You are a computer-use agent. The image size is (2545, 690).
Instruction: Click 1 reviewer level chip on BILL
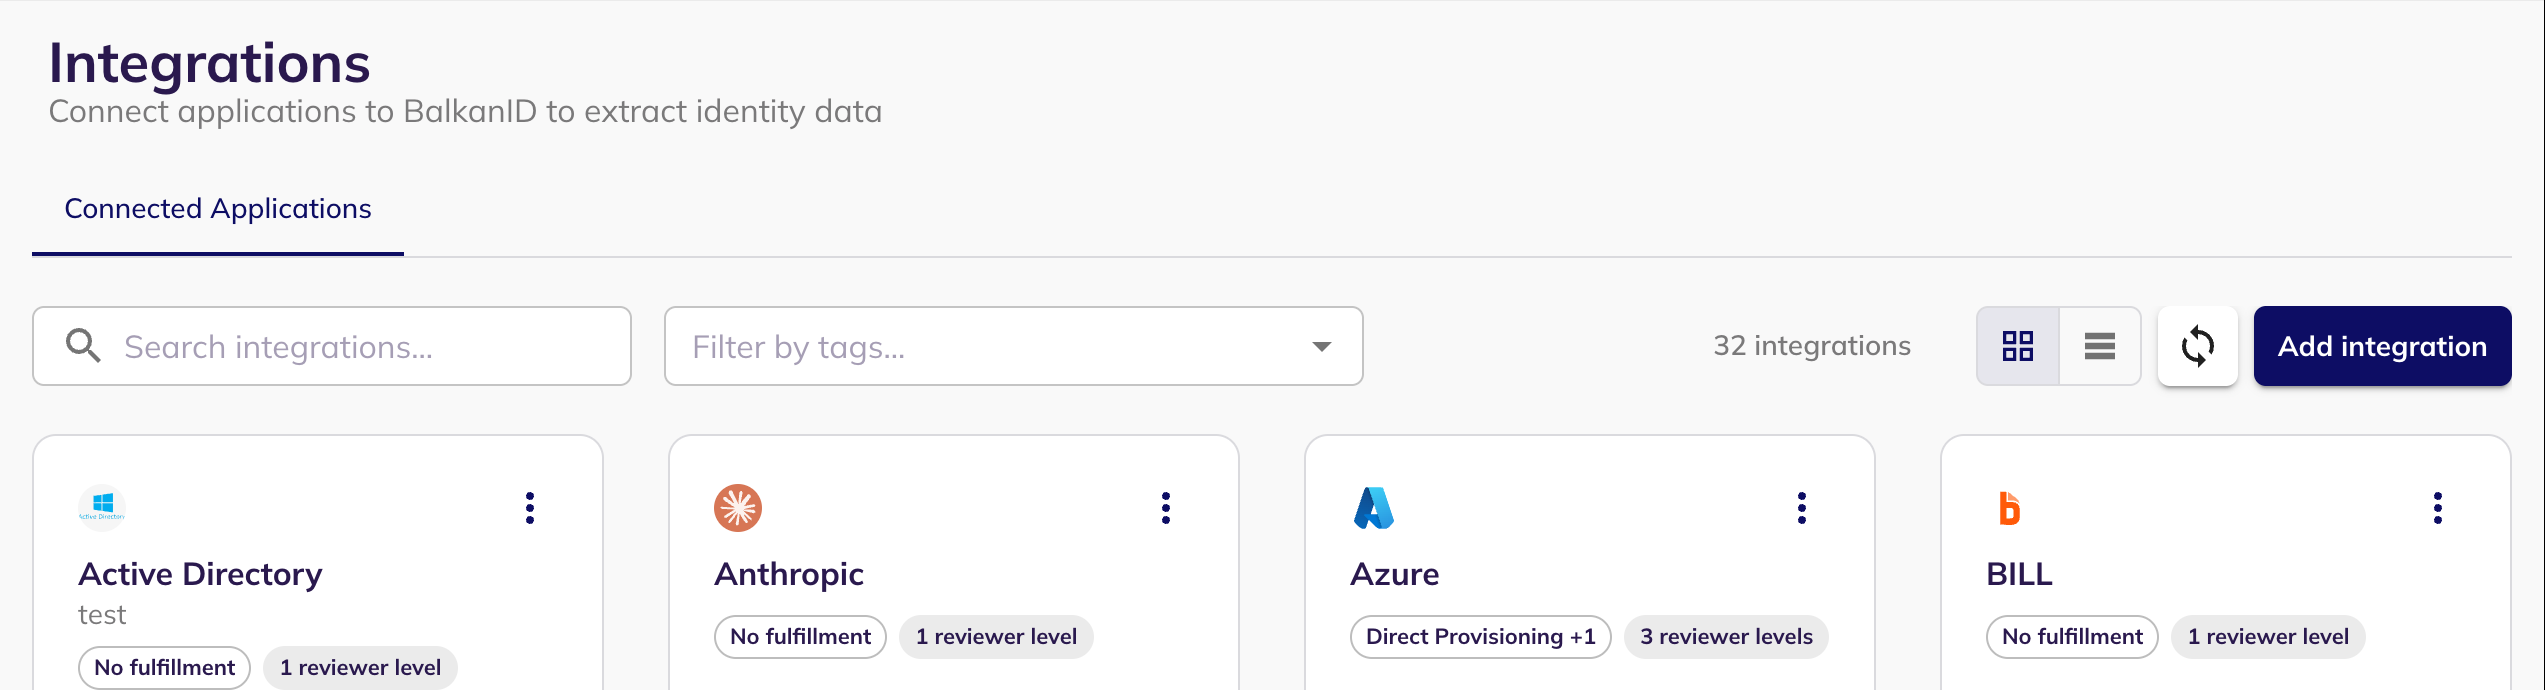2268,637
